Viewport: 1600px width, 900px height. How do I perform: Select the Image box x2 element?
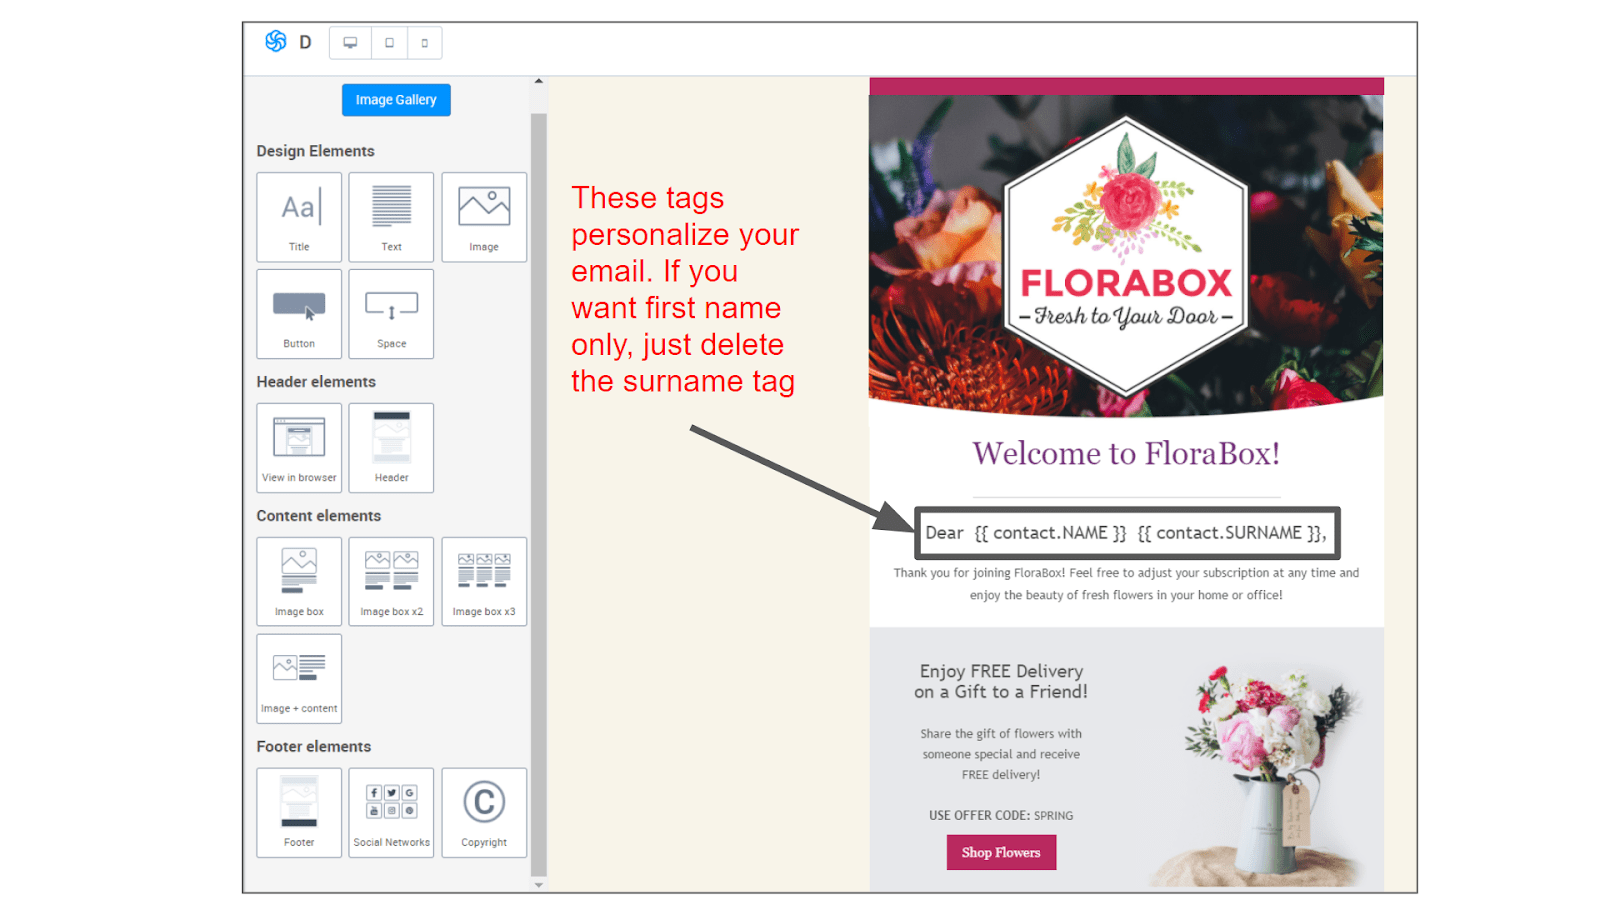click(x=391, y=582)
